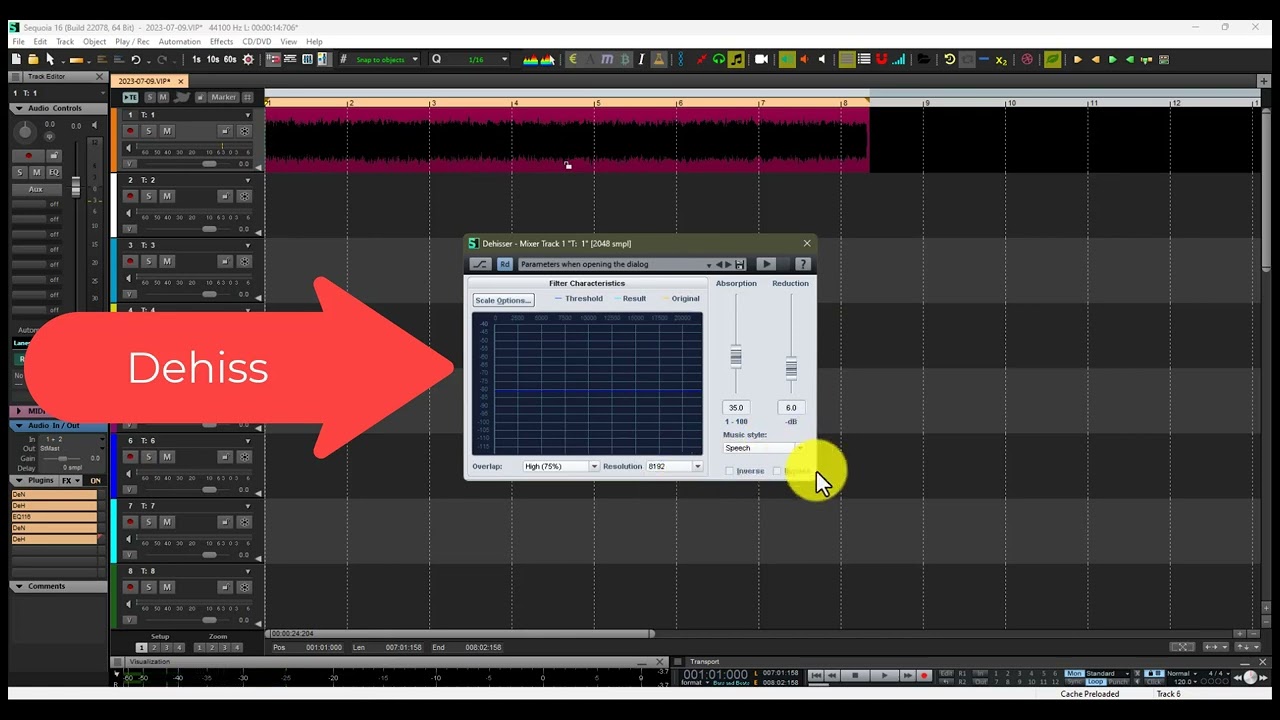
Task: Click the Undo arrow in the toolbar
Action: click(x=135, y=59)
